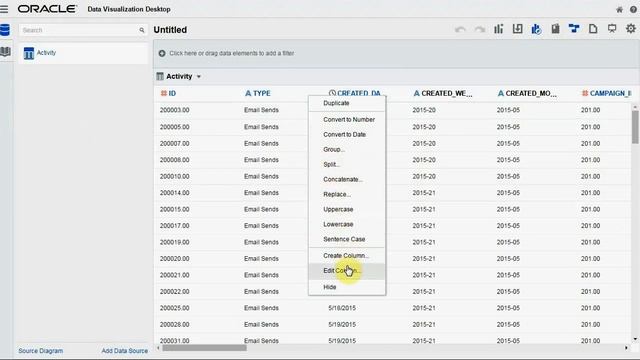Click the search magnifier icon
This screenshot has height=360, width=640.
click(142, 30)
